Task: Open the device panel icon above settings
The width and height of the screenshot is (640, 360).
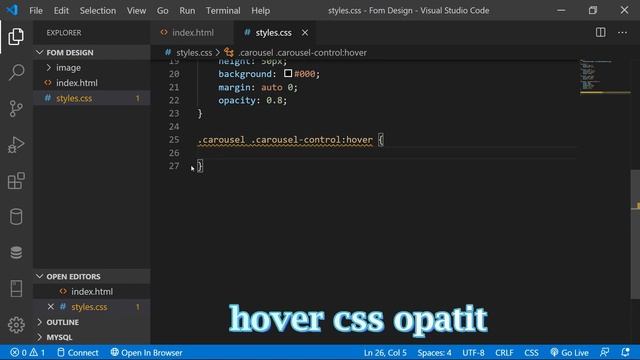Action: tap(16, 288)
